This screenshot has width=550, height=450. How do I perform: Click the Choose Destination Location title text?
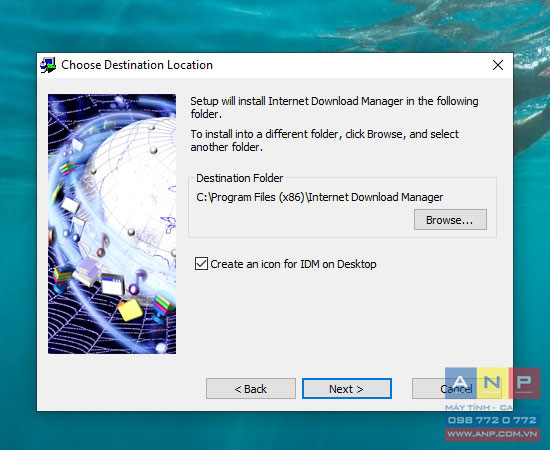[x=137, y=65]
